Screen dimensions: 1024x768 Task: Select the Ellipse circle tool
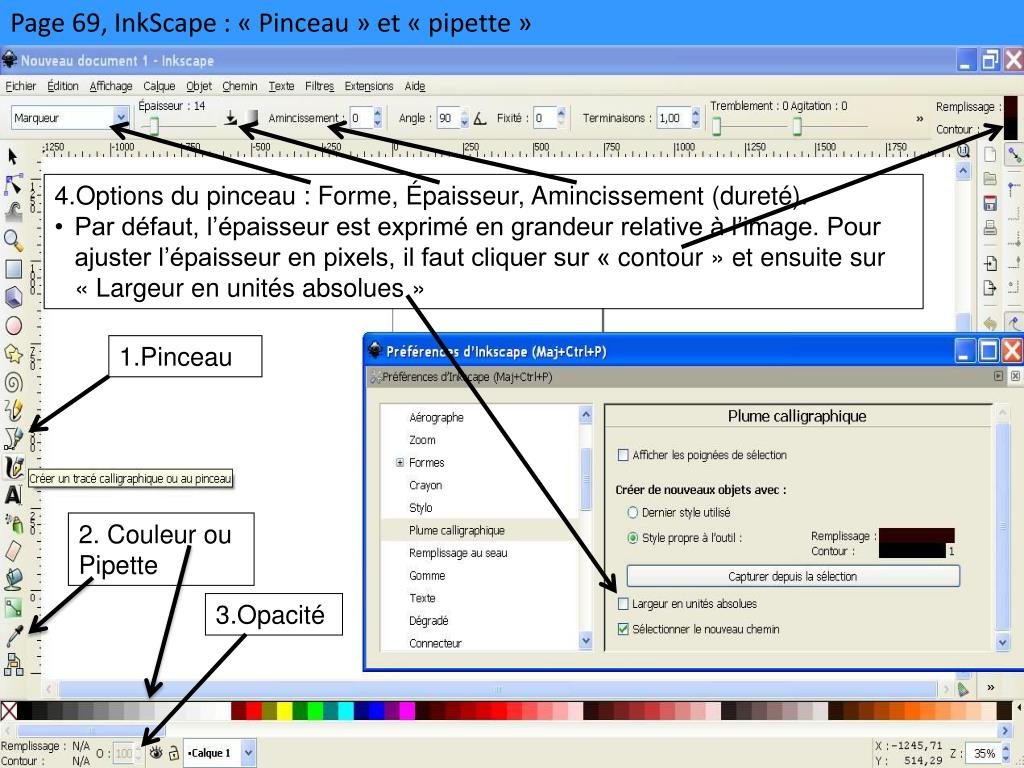point(13,325)
